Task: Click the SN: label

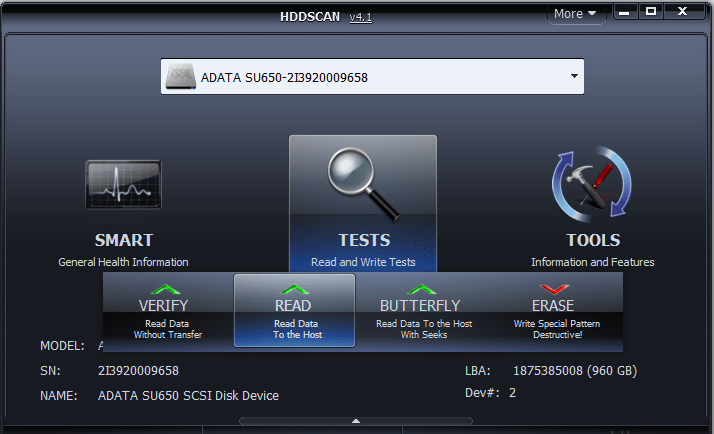Action: tap(50, 371)
